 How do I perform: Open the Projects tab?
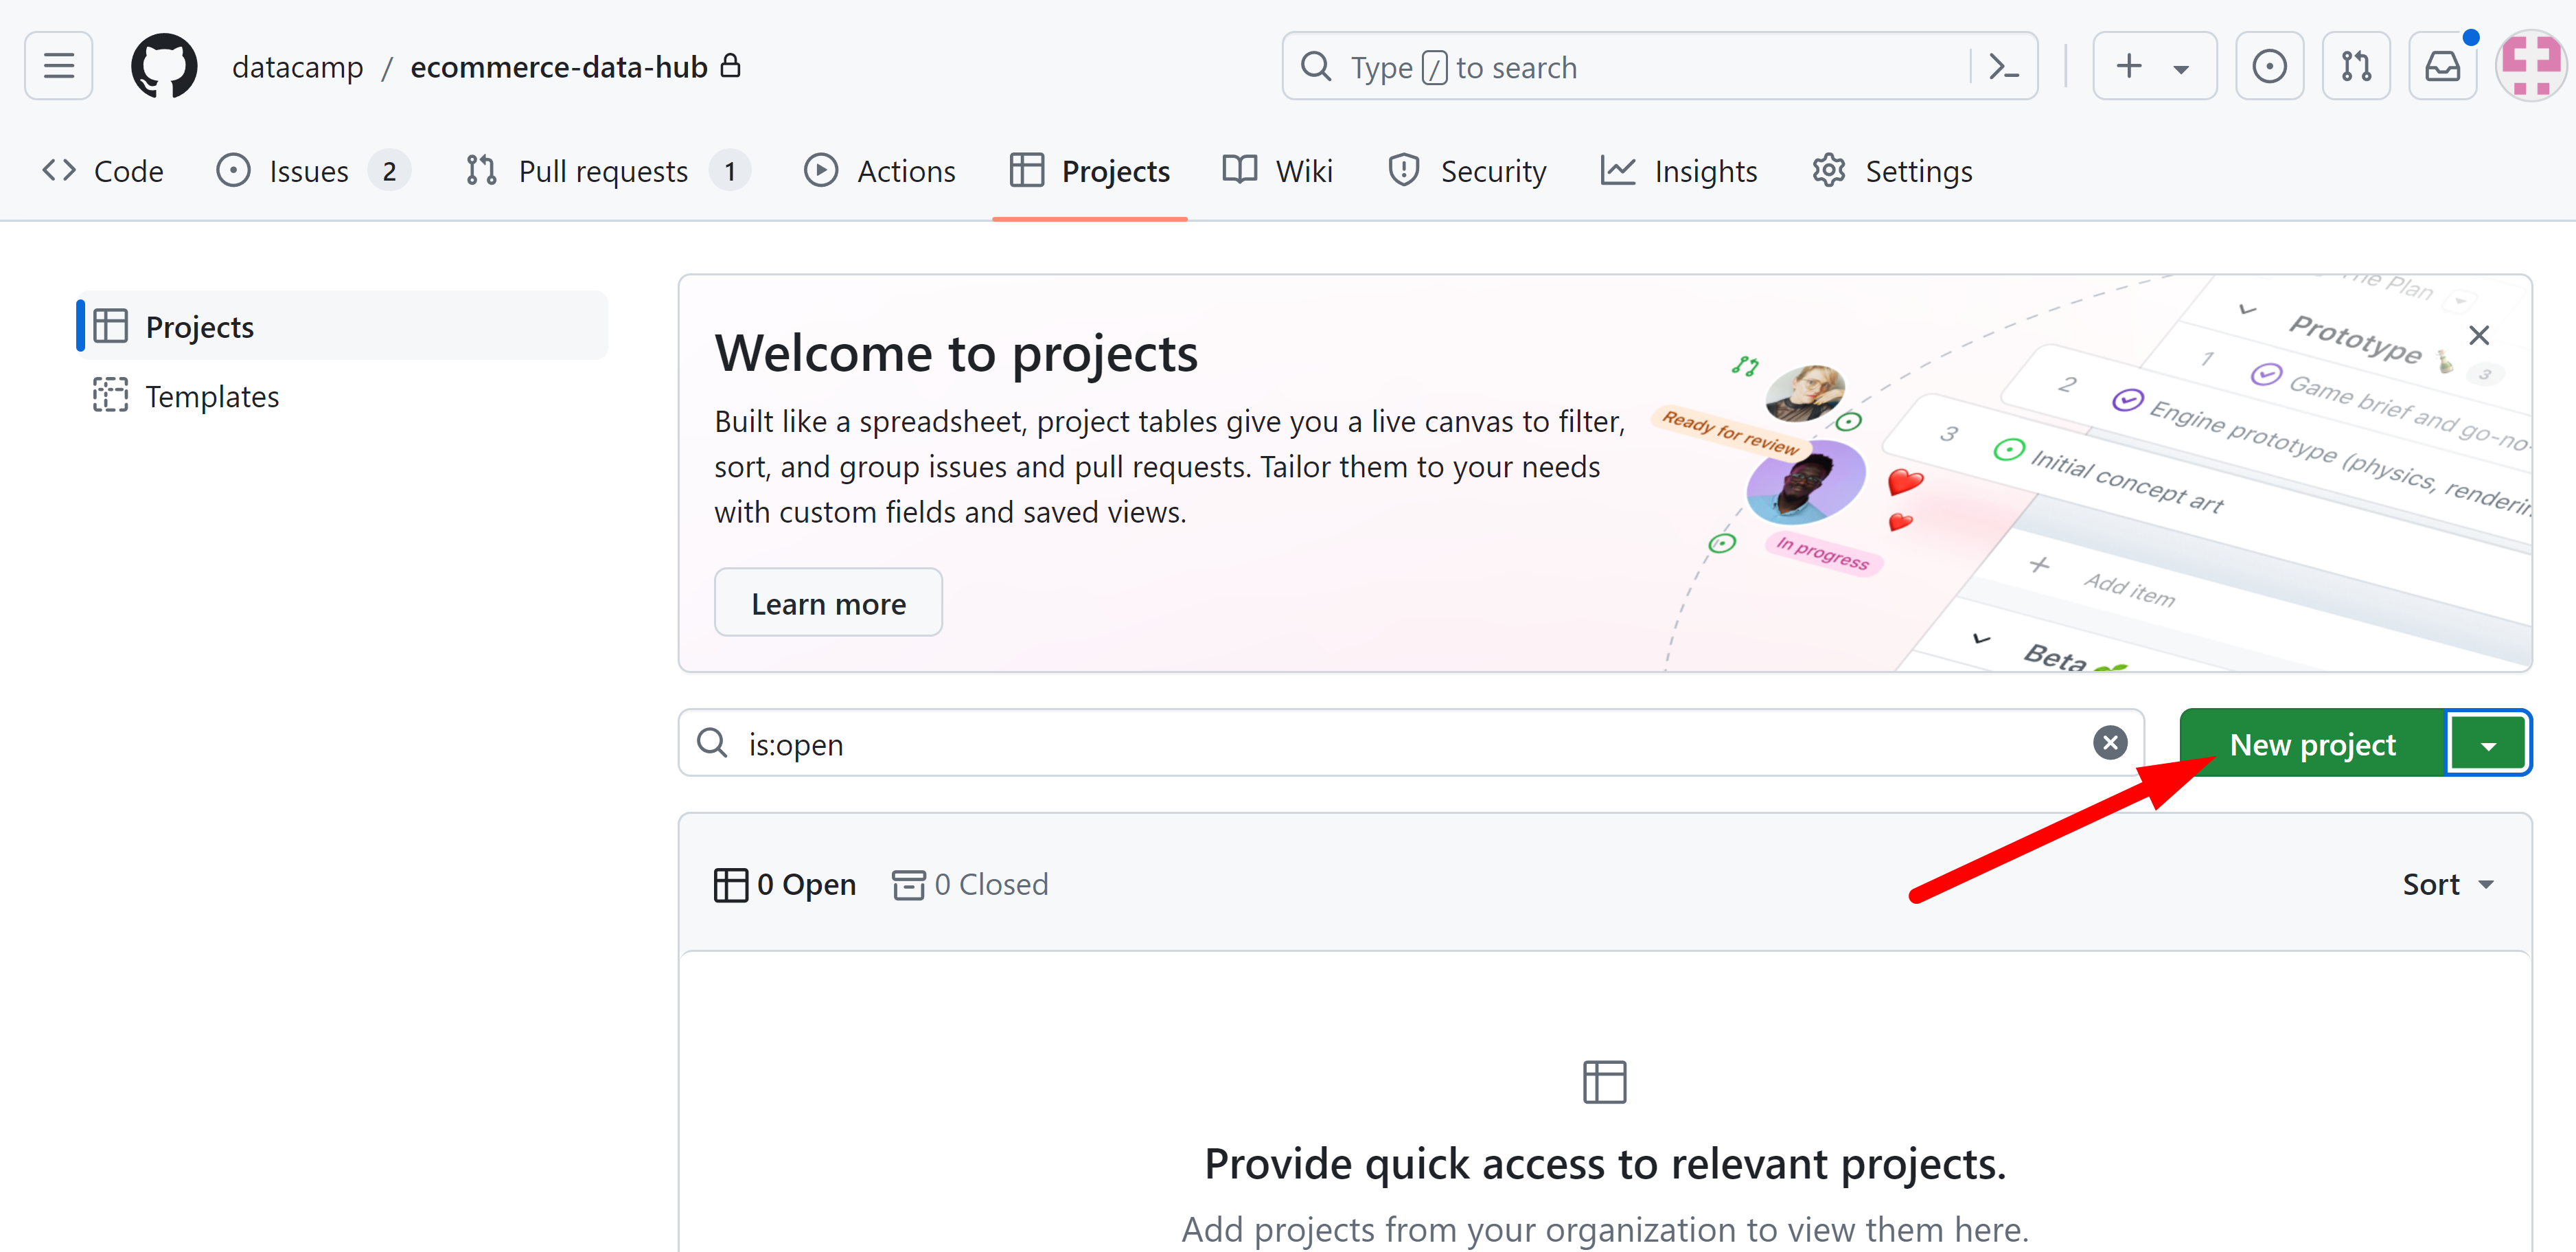pyautogui.click(x=1089, y=171)
